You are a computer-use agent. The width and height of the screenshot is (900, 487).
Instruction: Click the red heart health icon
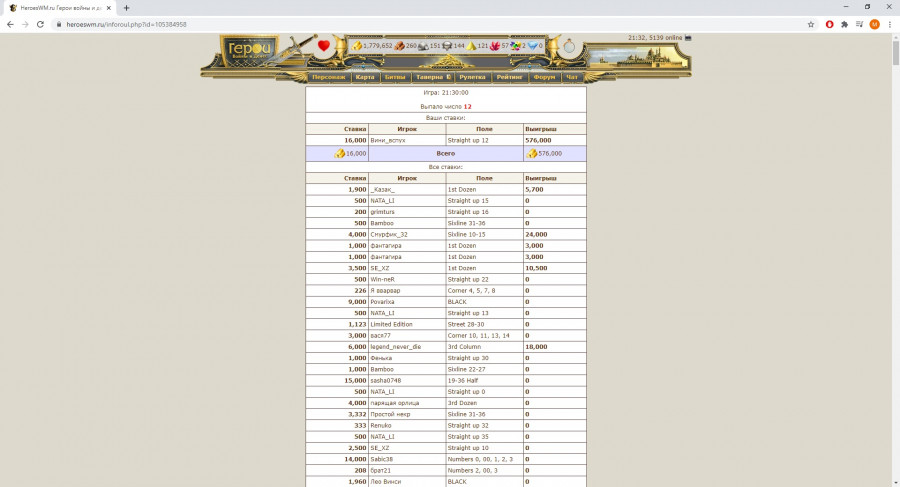[x=324, y=45]
